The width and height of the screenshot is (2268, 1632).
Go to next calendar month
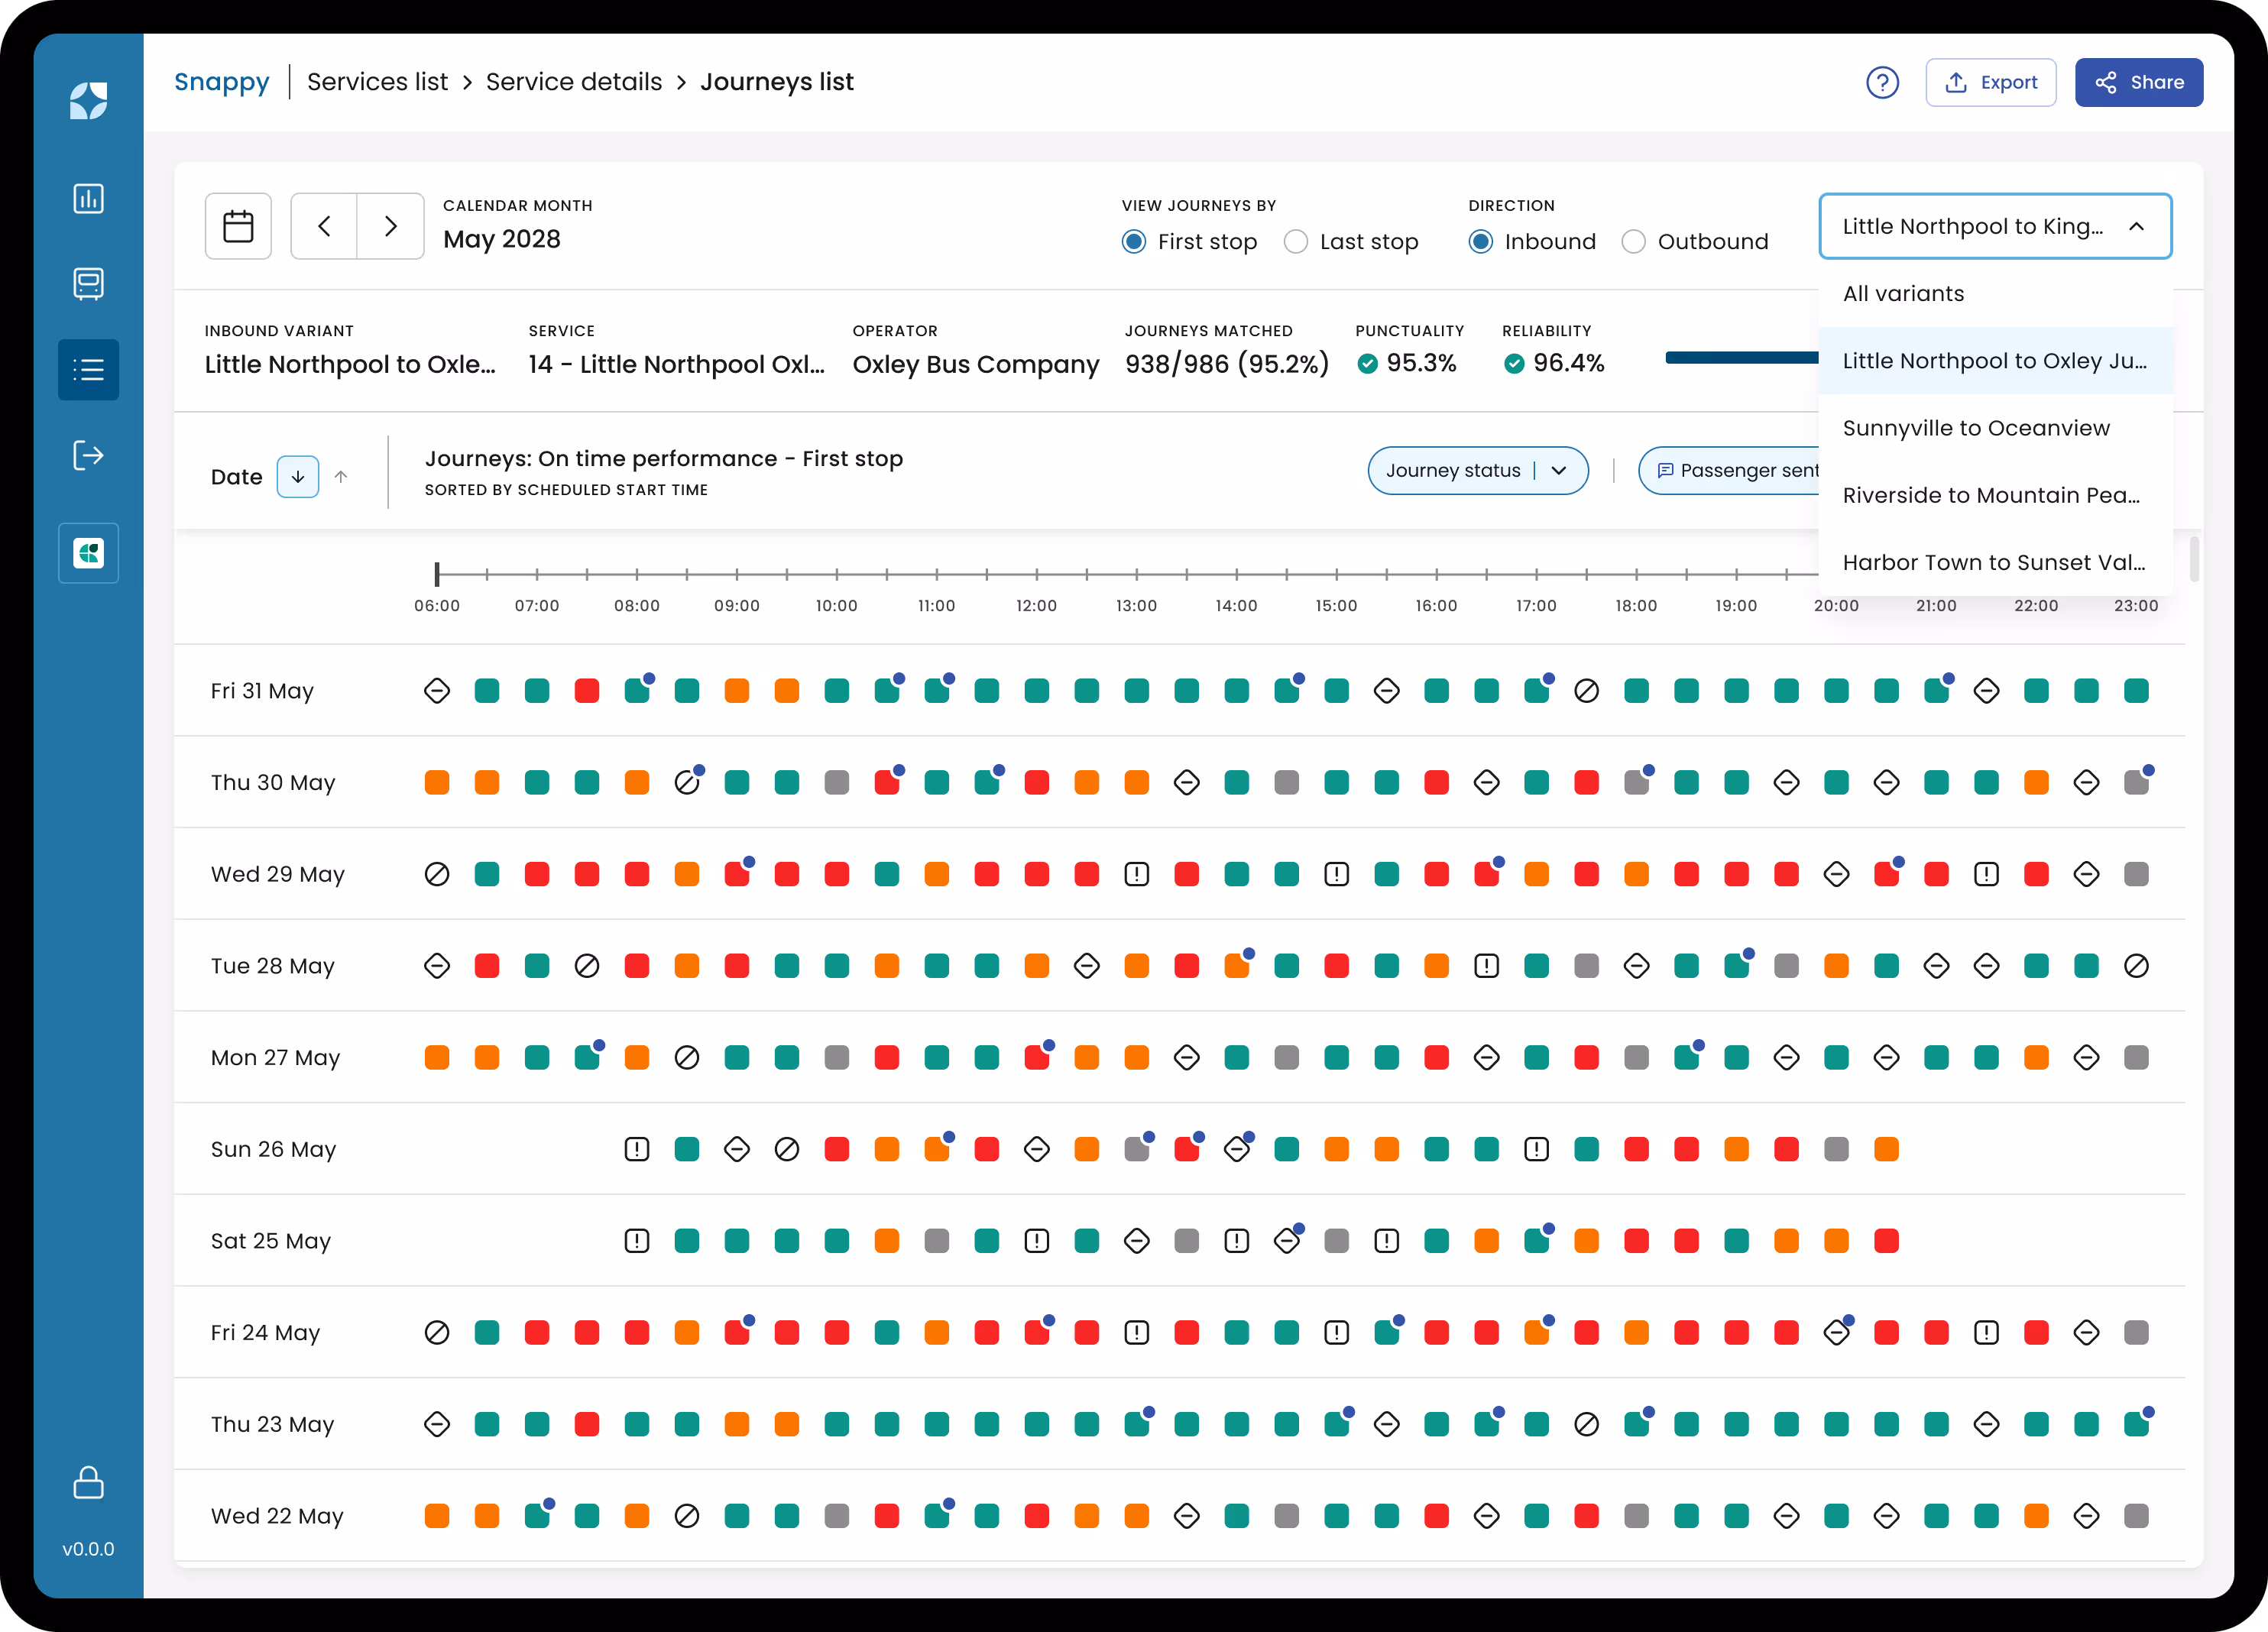(391, 226)
